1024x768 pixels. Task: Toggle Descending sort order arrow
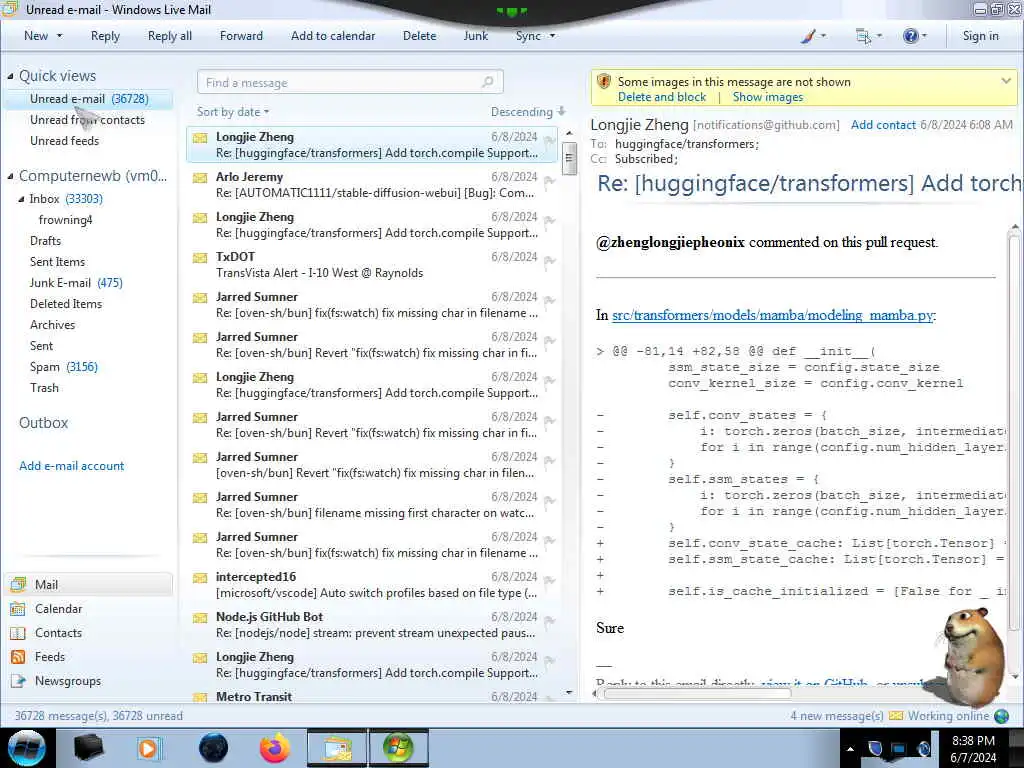tap(562, 112)
